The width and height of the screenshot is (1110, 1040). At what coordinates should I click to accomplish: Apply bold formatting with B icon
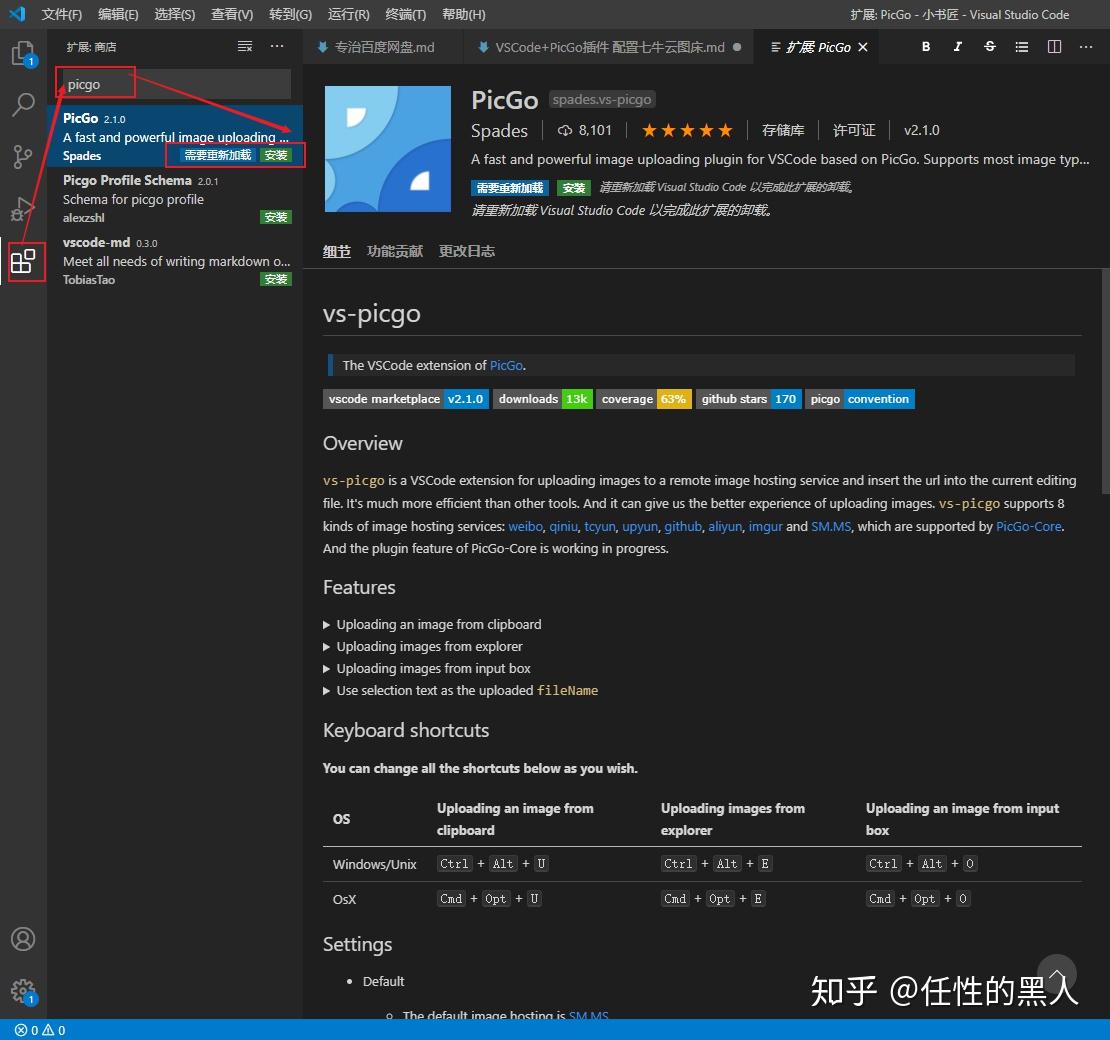pyautogui.click(x=926, y=47)
